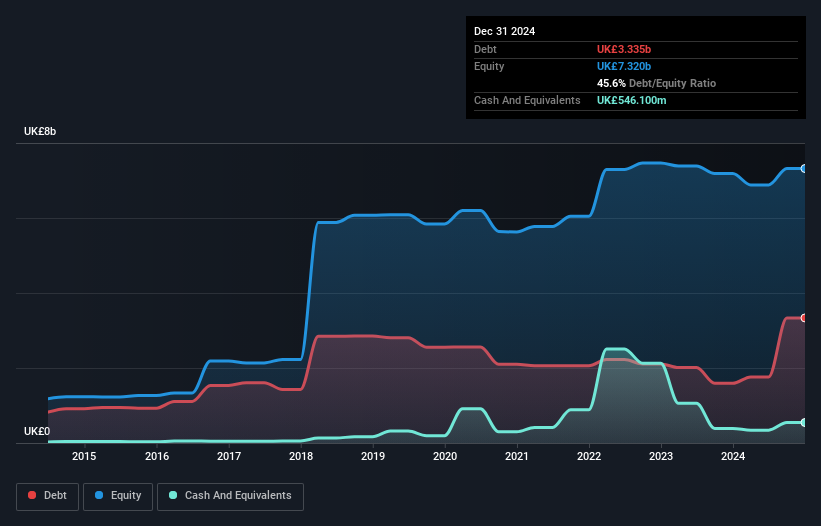The width and height of the screenshot is (821, 526).
Task: Click the UK£7.320b equity value
Action: pos(624,66)
